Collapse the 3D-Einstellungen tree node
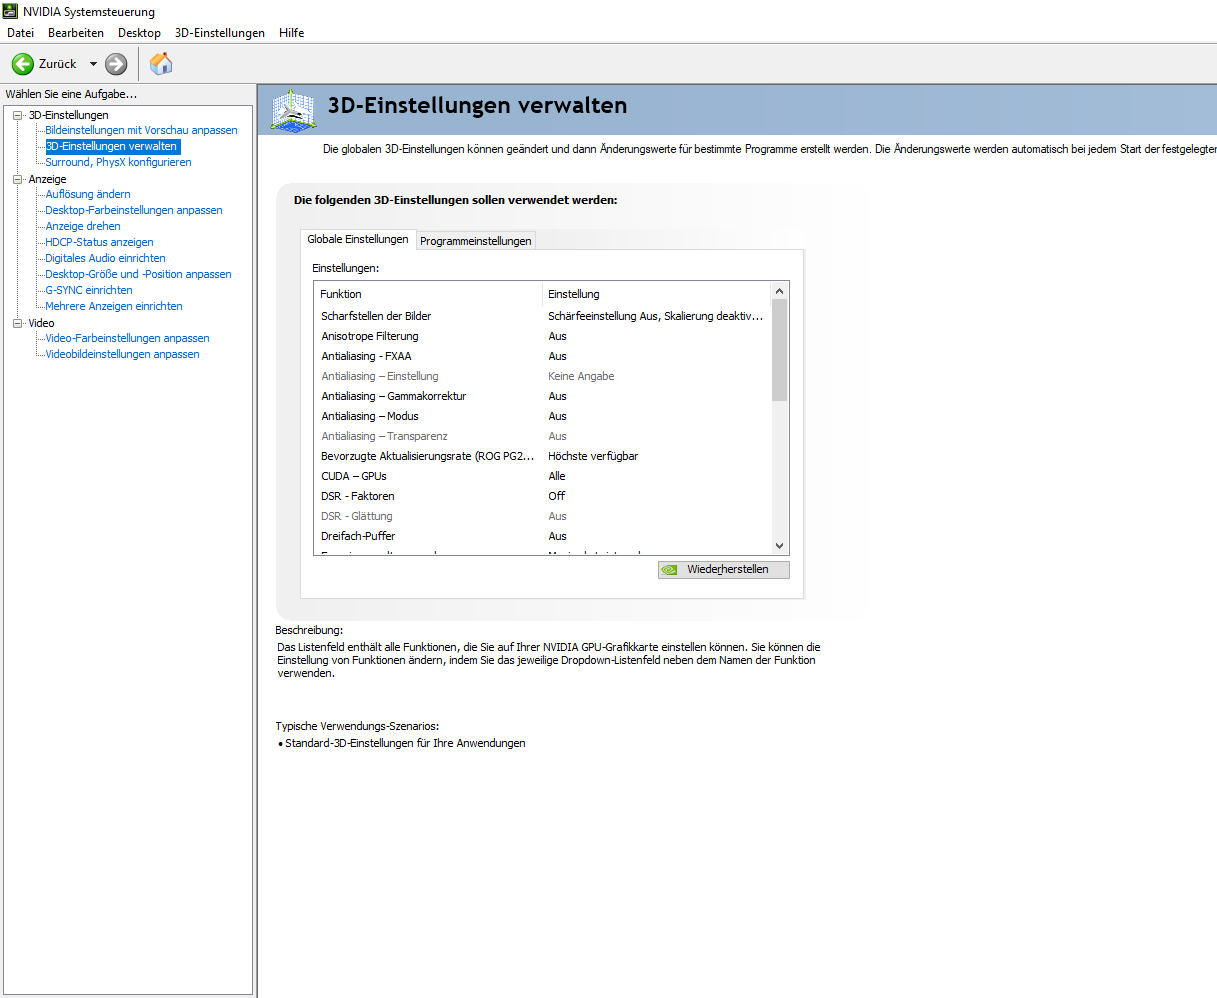This screenshot has height=998, width=1217. pyautogui.click(x=17, y=115)
